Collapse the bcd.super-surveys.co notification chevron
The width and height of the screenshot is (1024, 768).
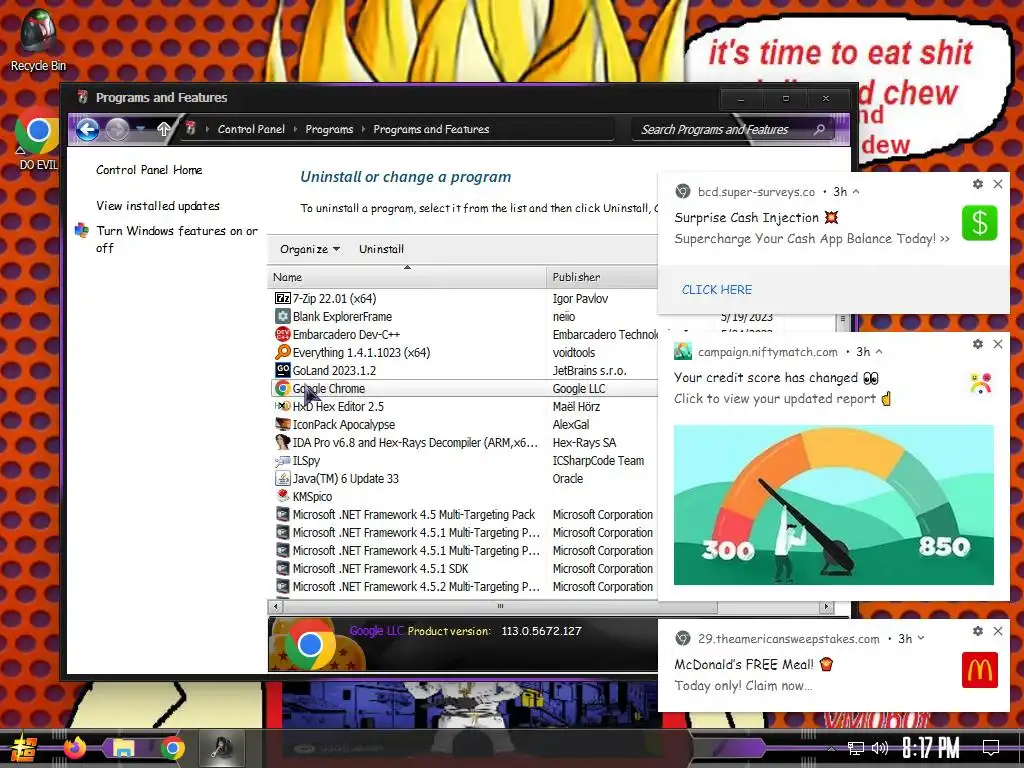[x=856, y=192]
